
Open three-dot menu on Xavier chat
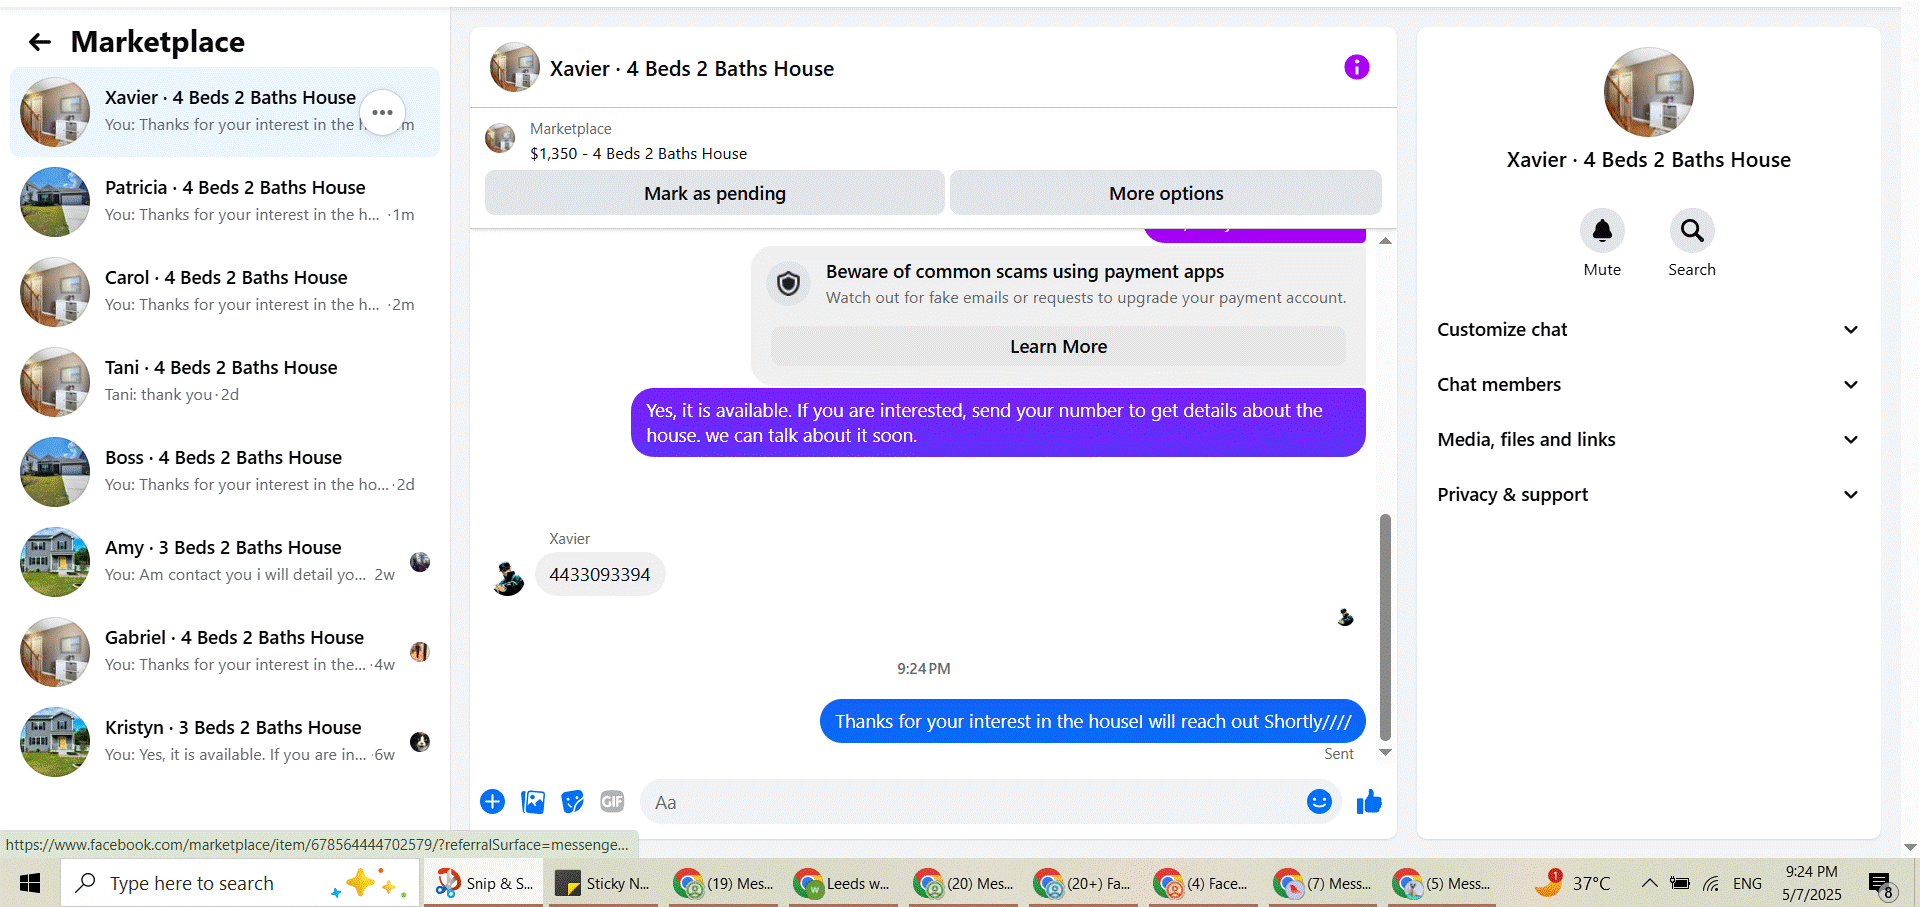click(382, 112)
